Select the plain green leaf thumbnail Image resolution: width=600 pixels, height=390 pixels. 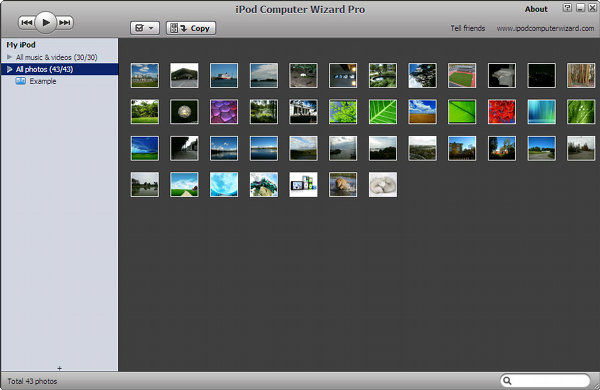point(462,112)
